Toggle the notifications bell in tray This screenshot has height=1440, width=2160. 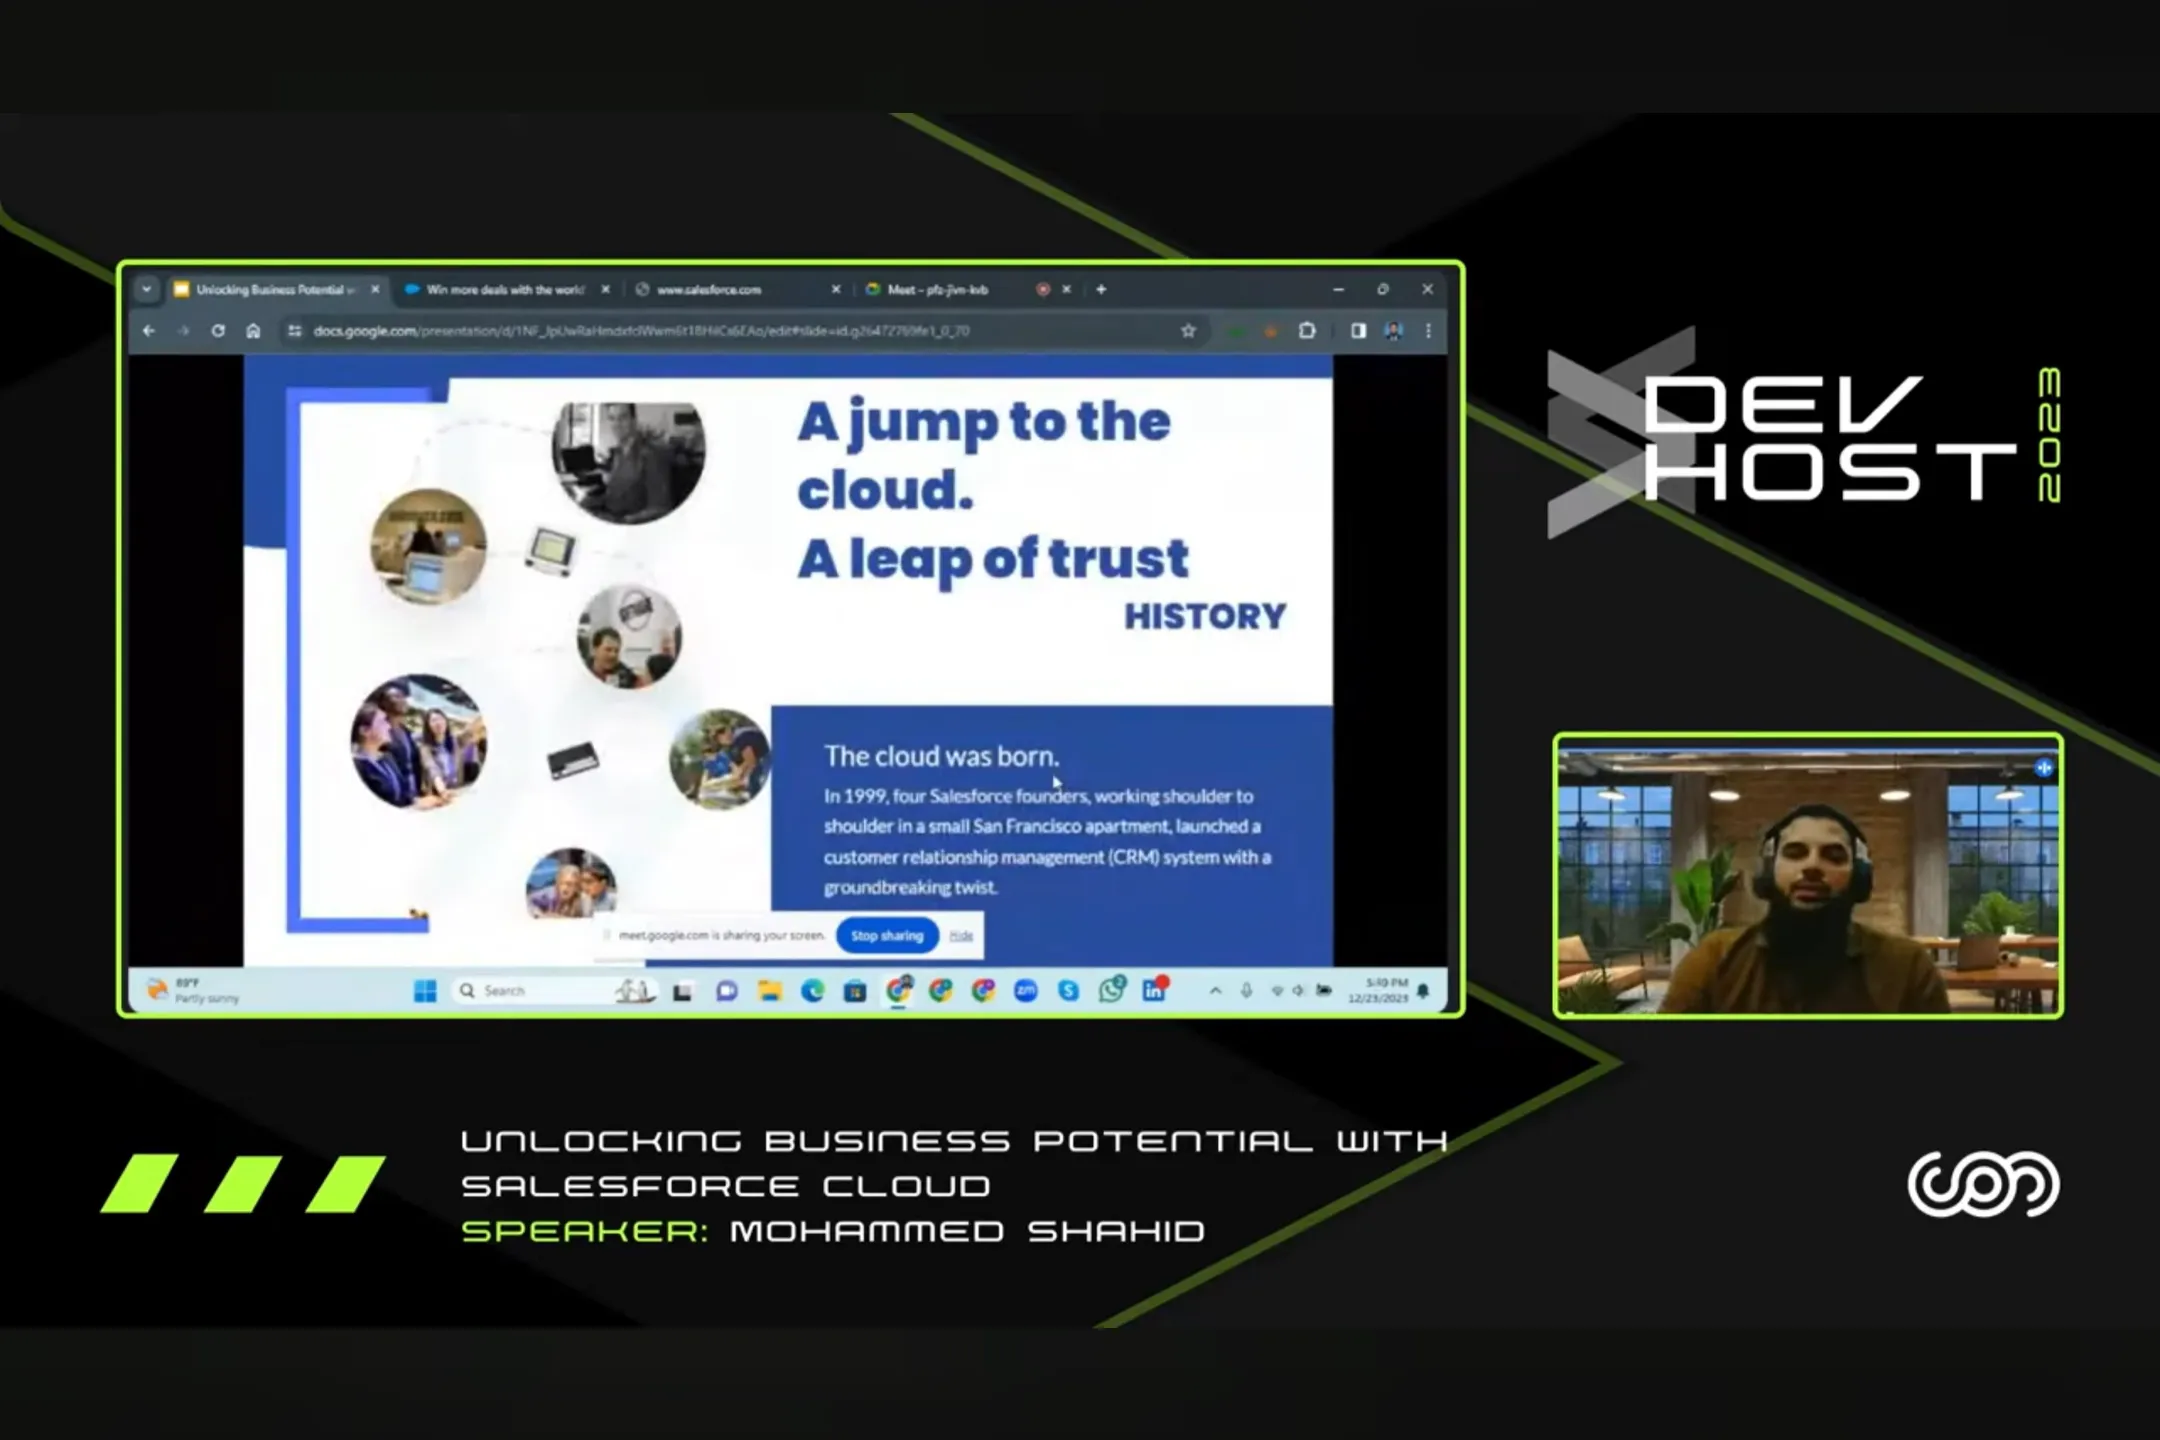click(1423, 991)
